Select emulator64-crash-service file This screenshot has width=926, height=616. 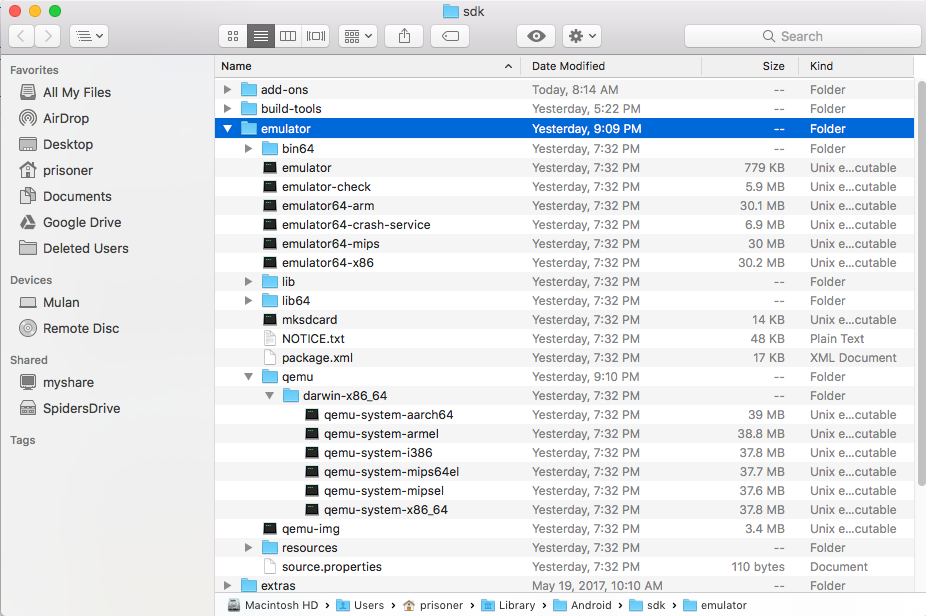564,224
